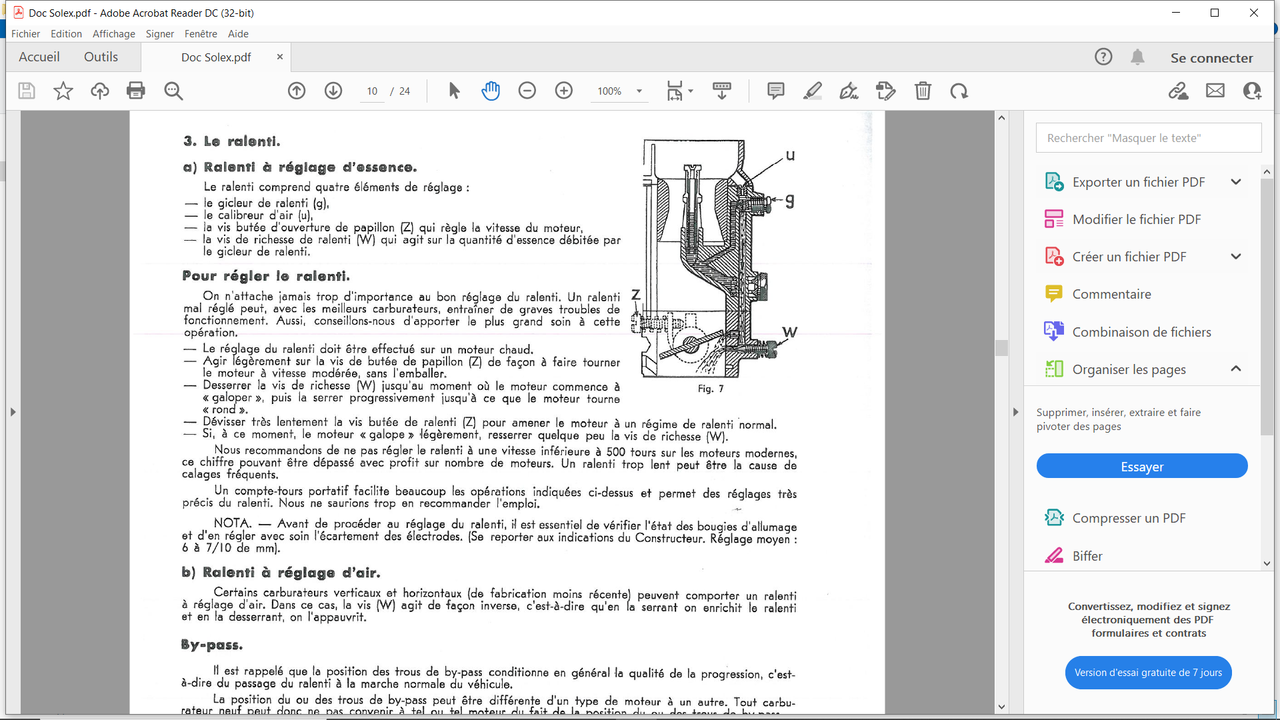Collapse the right tools pane arrow
The image size is (1280, 720).
tap(1016, 412)
